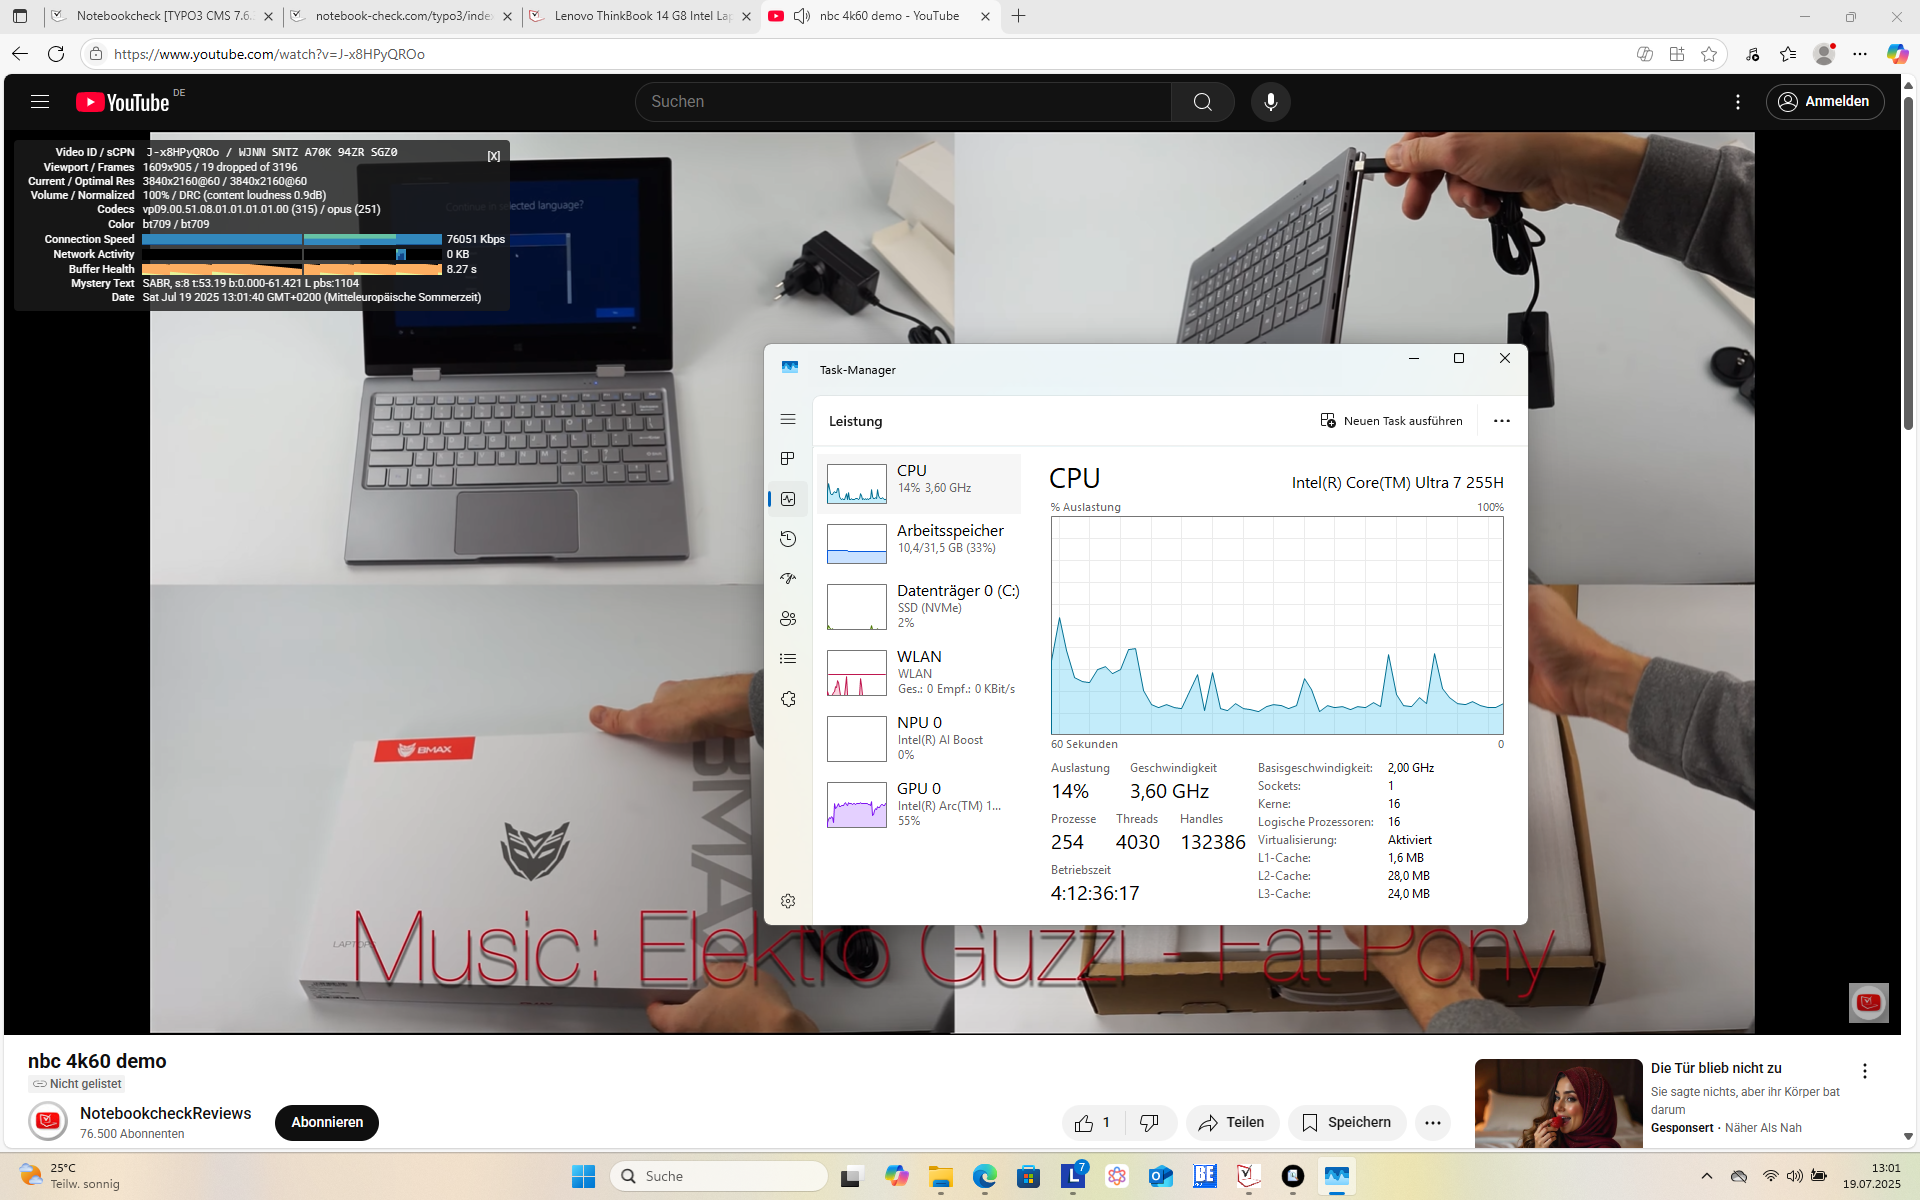
Task: Open Task Manager settings gear
Action: [788, 901]
